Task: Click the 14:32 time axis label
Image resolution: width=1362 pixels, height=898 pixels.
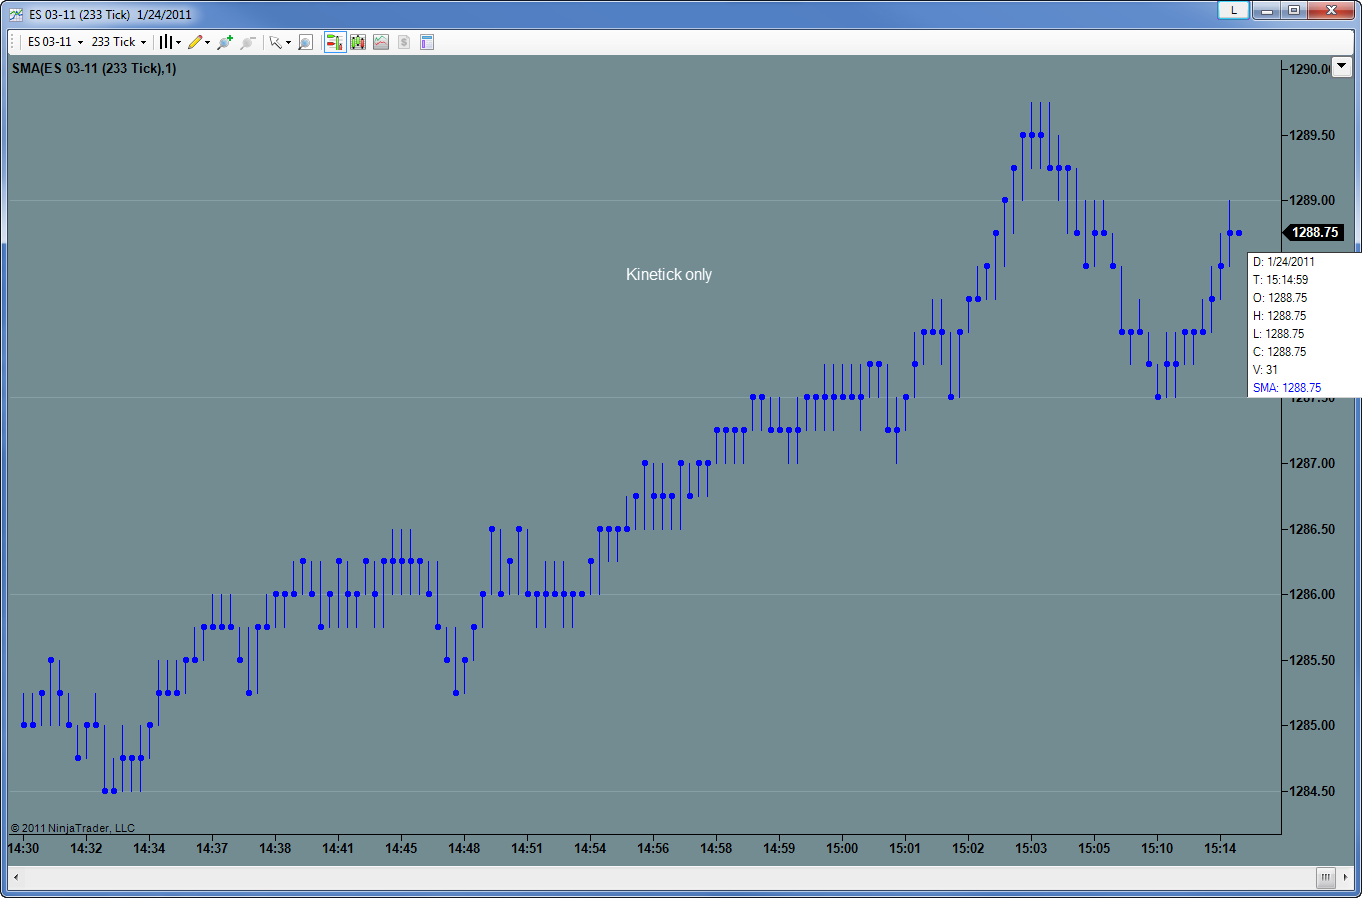Action: (86, 848)
